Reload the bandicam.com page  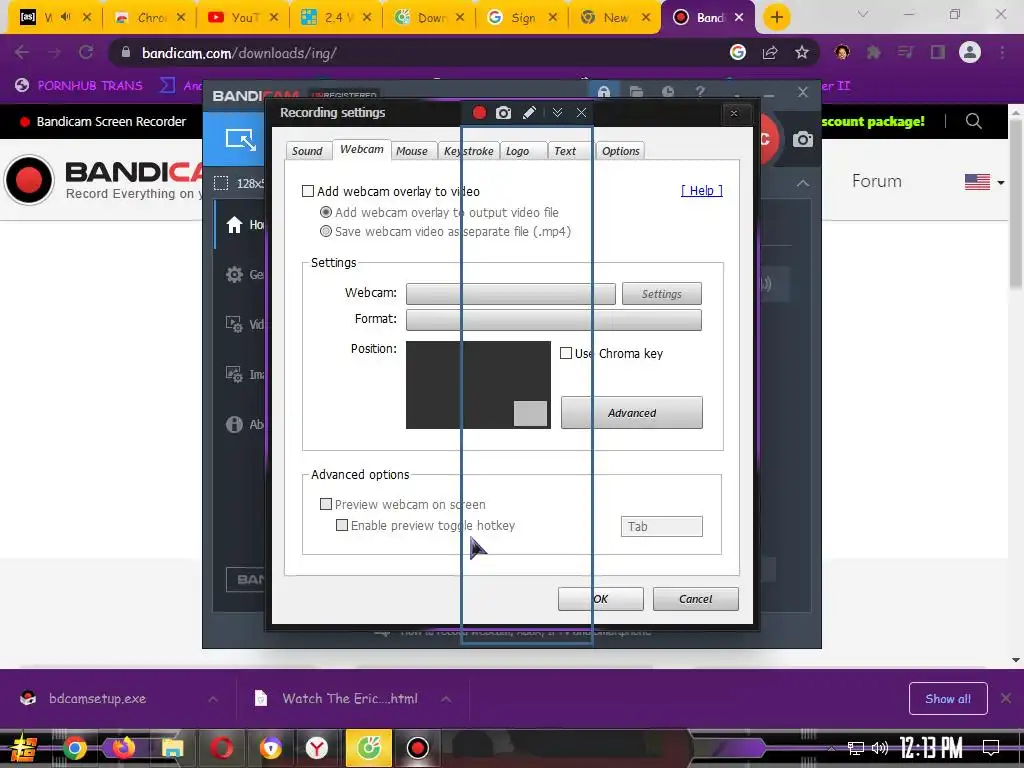tap(86, 52)
